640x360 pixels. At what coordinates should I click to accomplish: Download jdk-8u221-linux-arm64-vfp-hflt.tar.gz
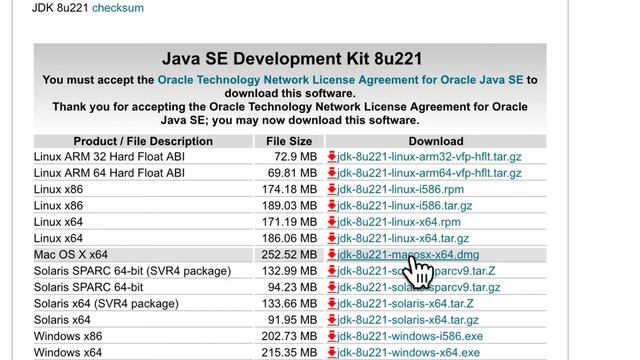click(429, 173)
